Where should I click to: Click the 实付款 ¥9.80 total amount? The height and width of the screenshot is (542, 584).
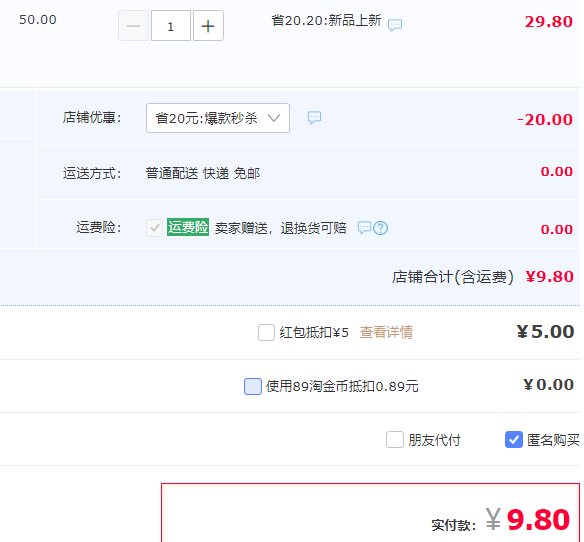tap(527, 519)
